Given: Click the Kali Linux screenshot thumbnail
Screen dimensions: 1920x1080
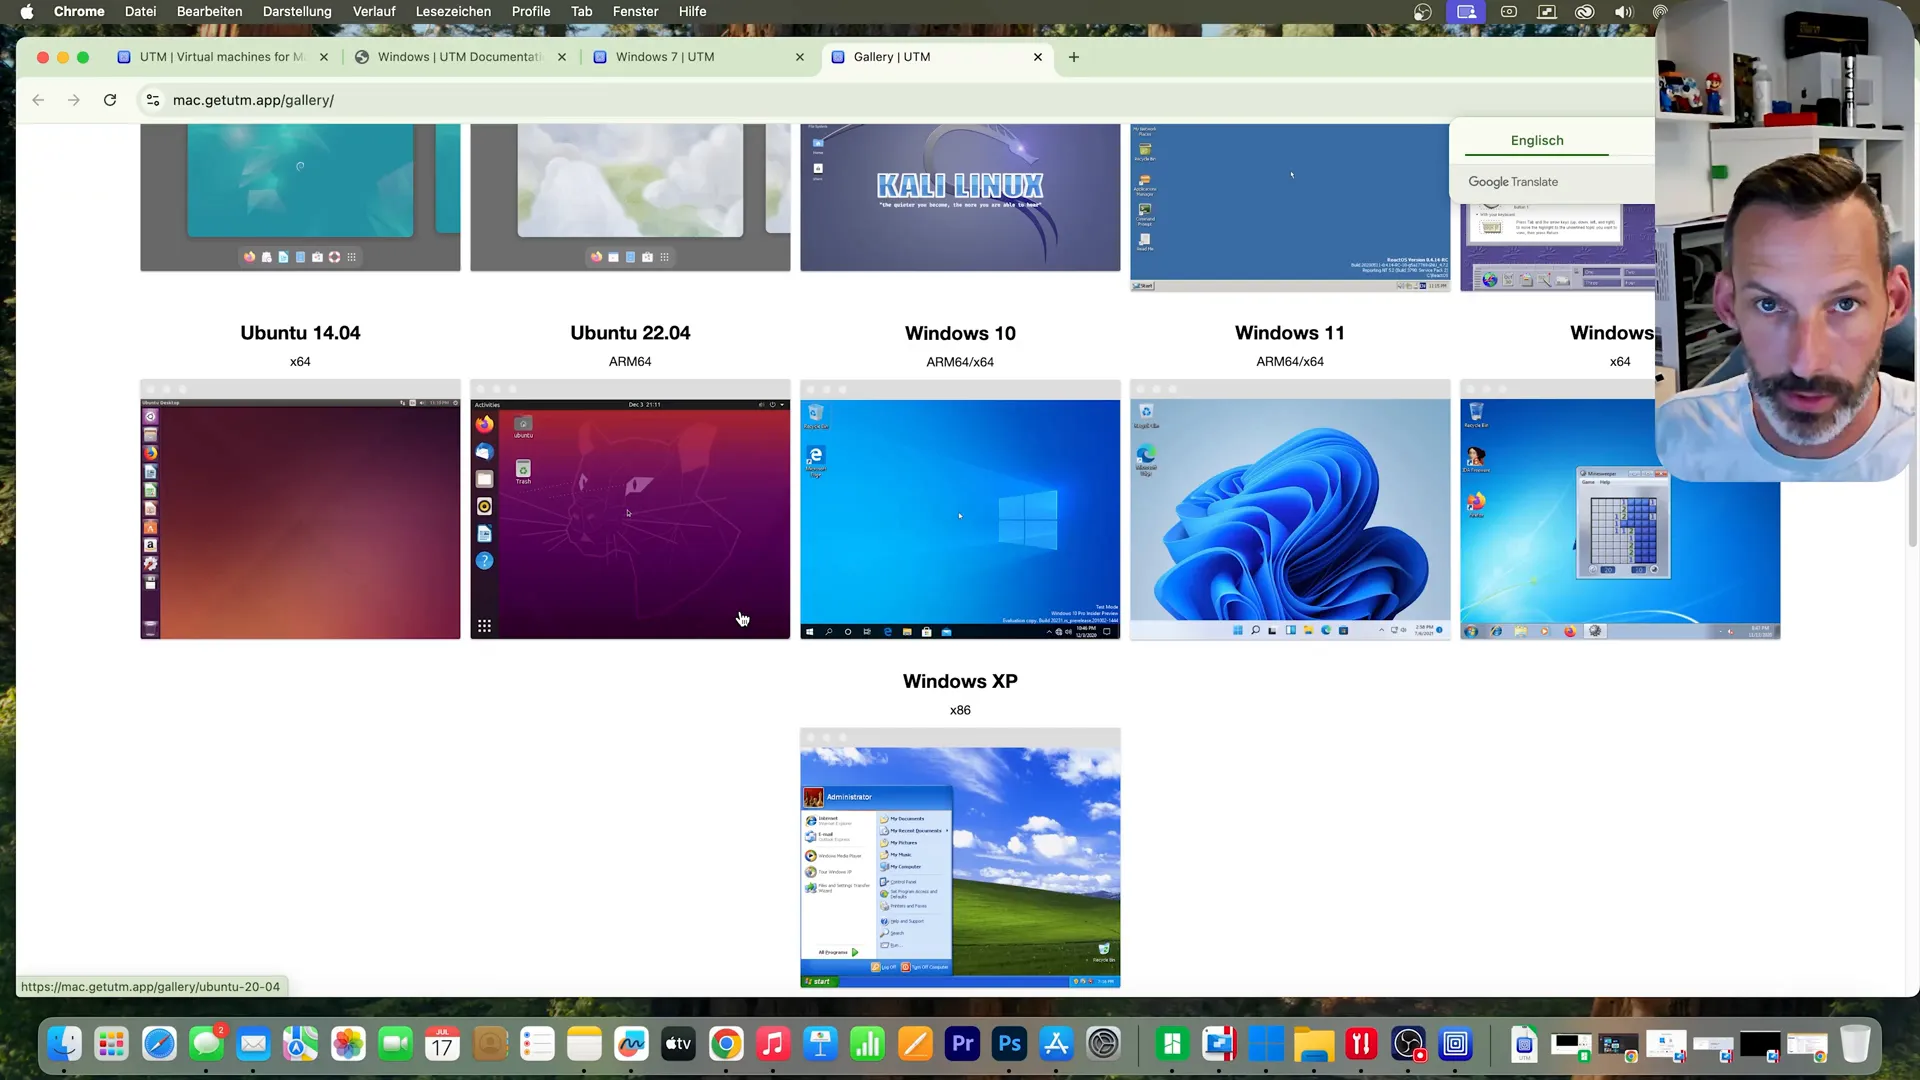Looking at the screenshot, I should coord(960,197).
